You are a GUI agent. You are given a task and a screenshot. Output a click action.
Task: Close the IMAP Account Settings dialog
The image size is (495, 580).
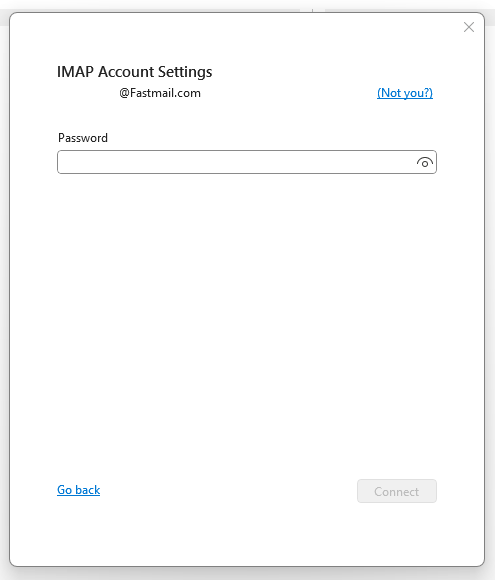click(x=469, y=27)
